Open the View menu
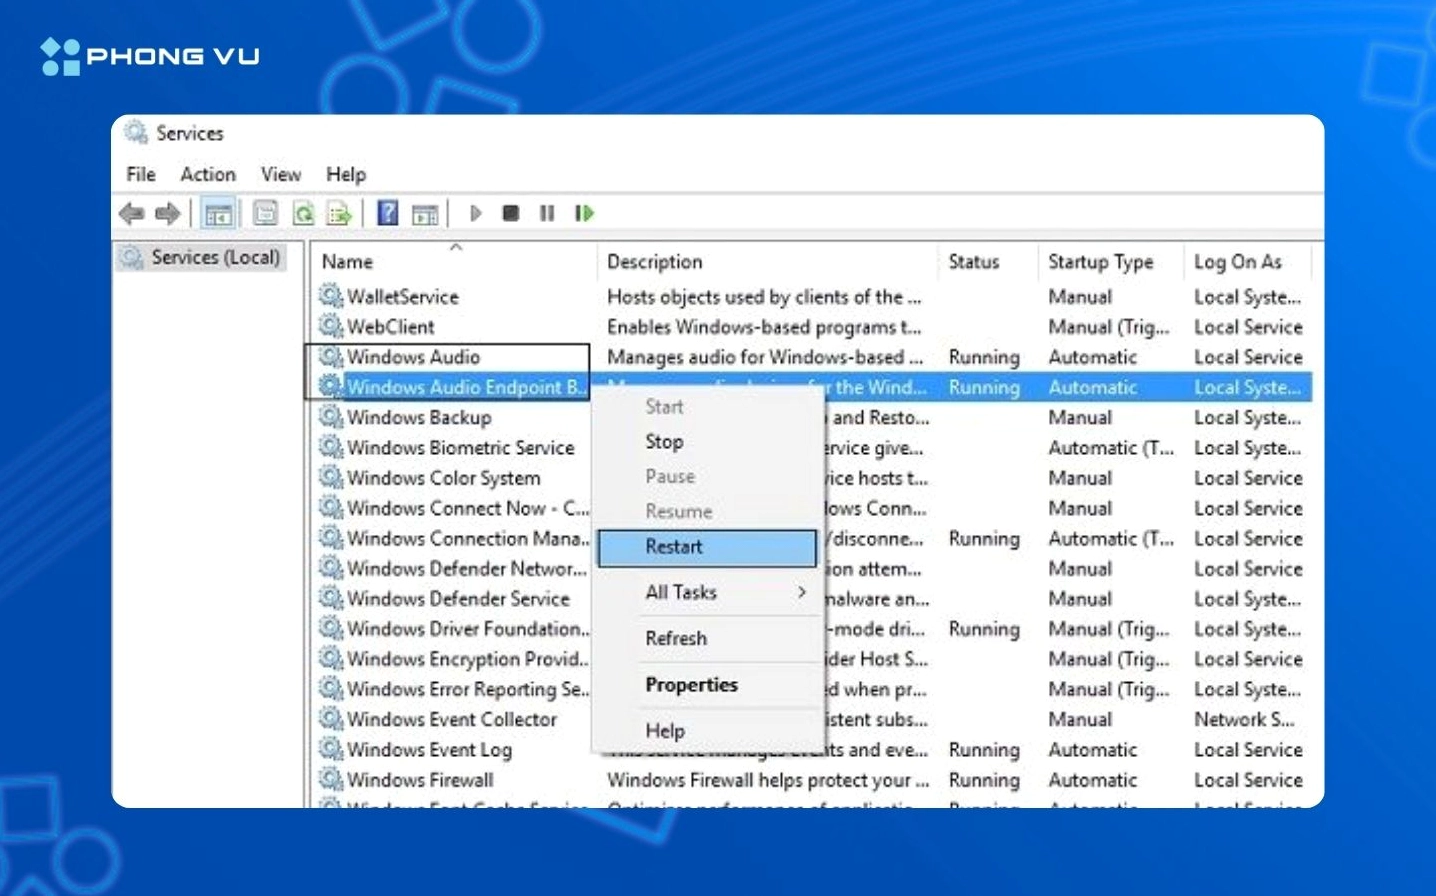 pyautogui.click(x=281, y=174)
